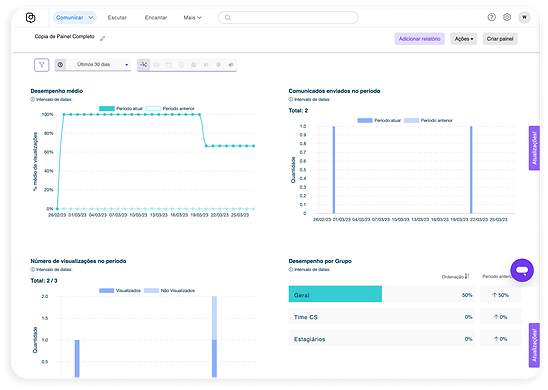The width and height of the screenshot is (548, 390).
Task: Click info icon under Desempenho por Grupo
Action: (x=290, y=269)
